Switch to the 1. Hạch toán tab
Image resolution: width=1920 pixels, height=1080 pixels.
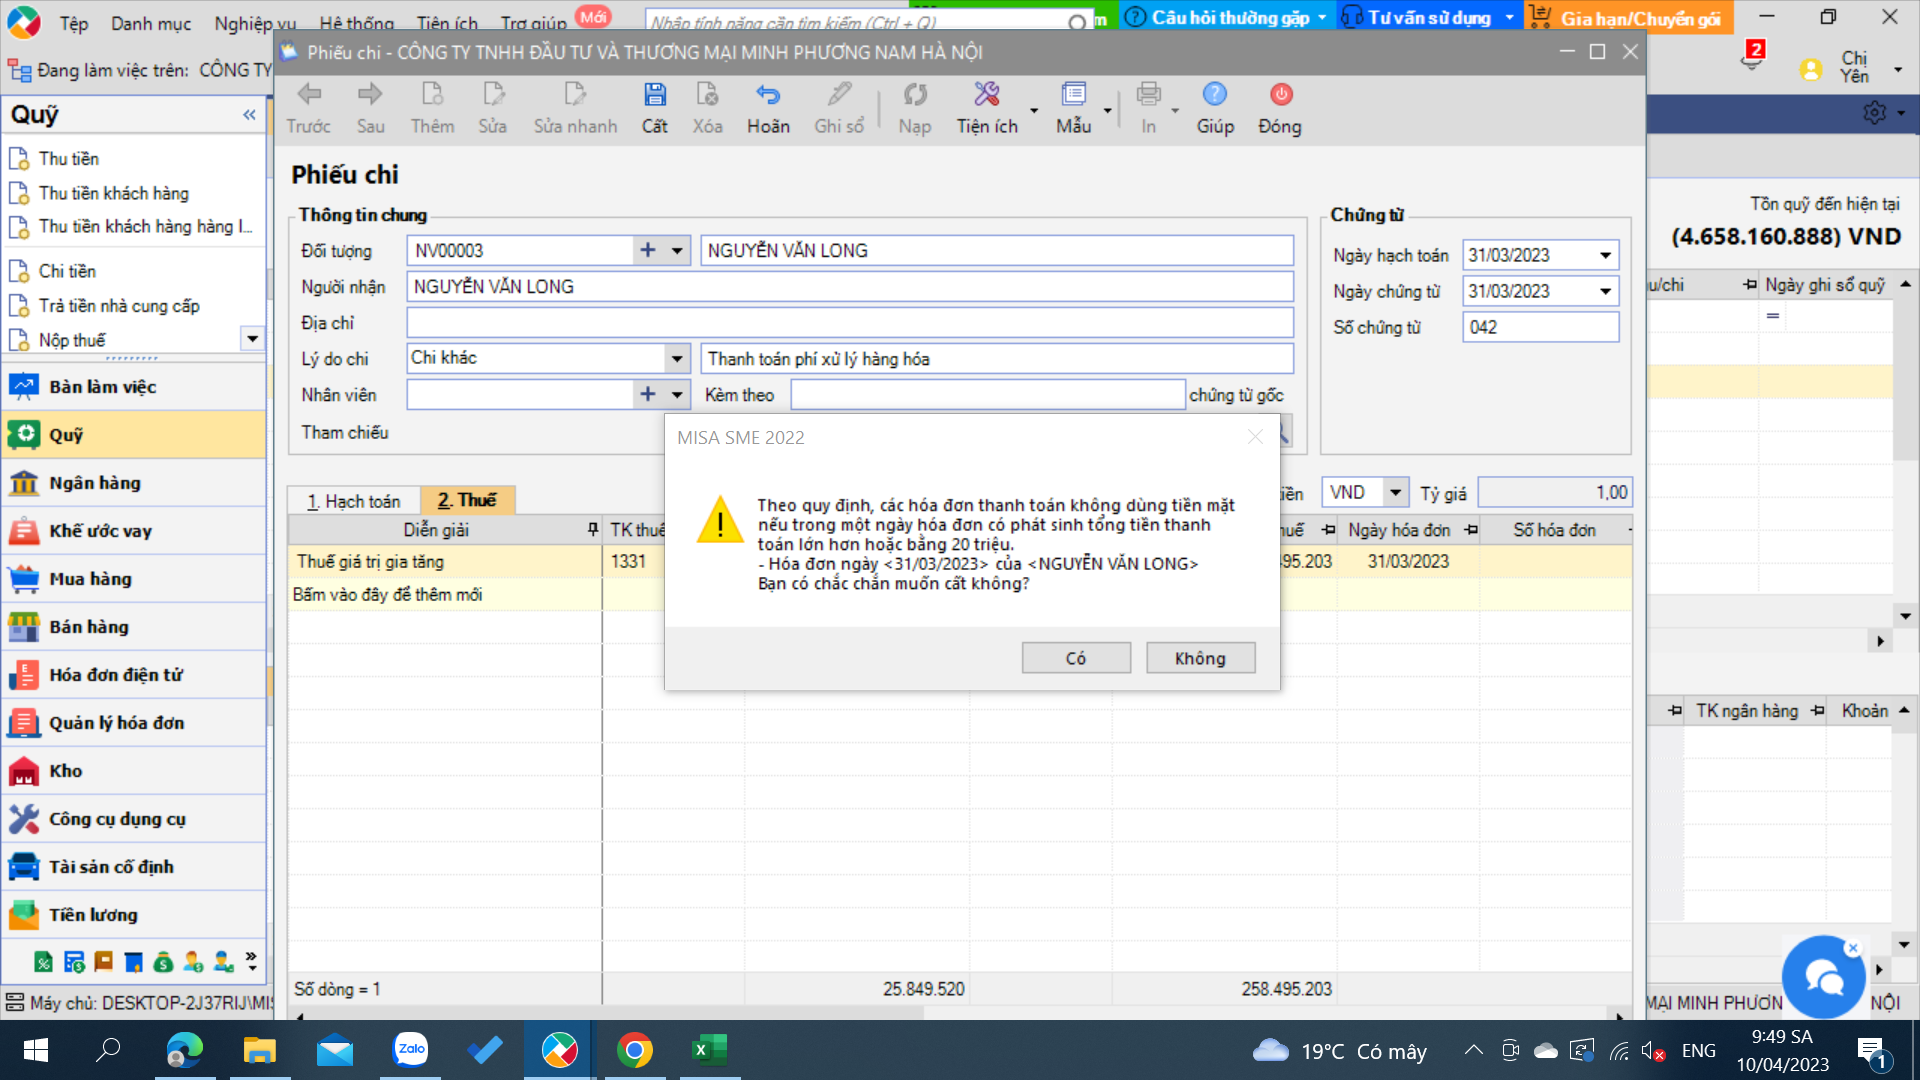click(354, 501)
